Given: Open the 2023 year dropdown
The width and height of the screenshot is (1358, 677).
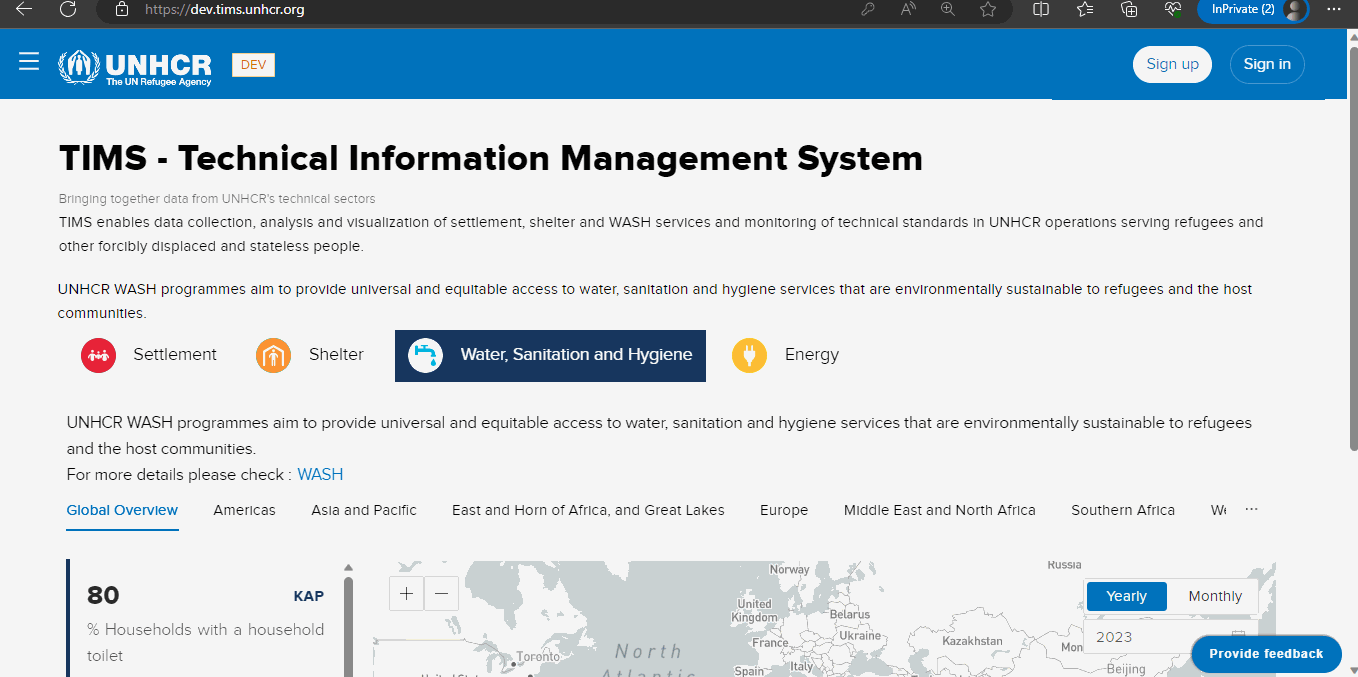Looking at the screenshot, I should (1170, 637).
